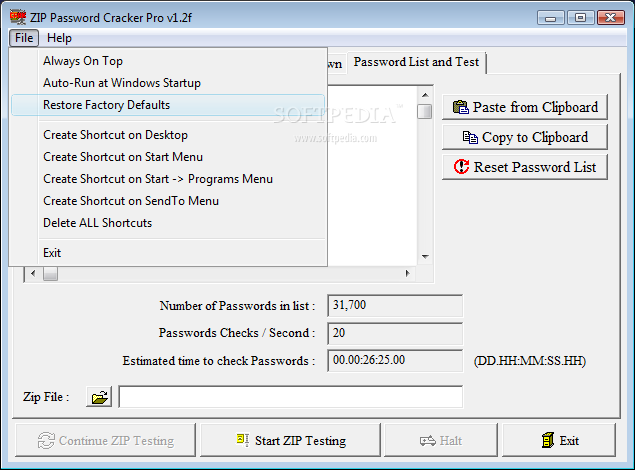Viewport: 635px width, 470px height.
Task: Close the ZIP Password Cracker window
Action: (x=611, y=18)
